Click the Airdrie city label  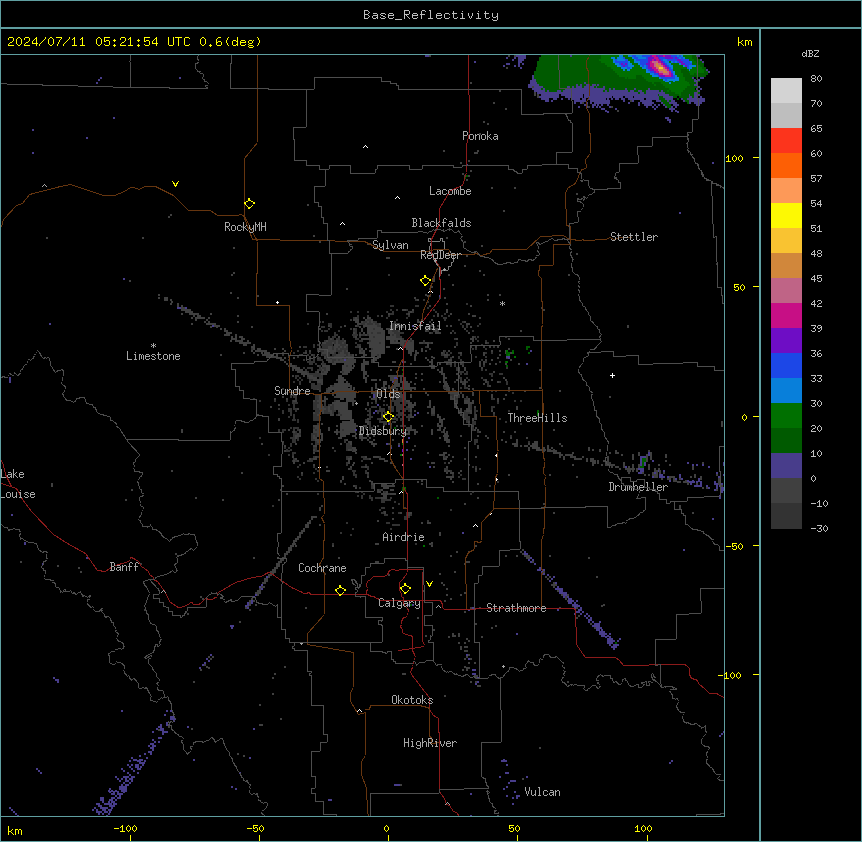tap(403, 537)
